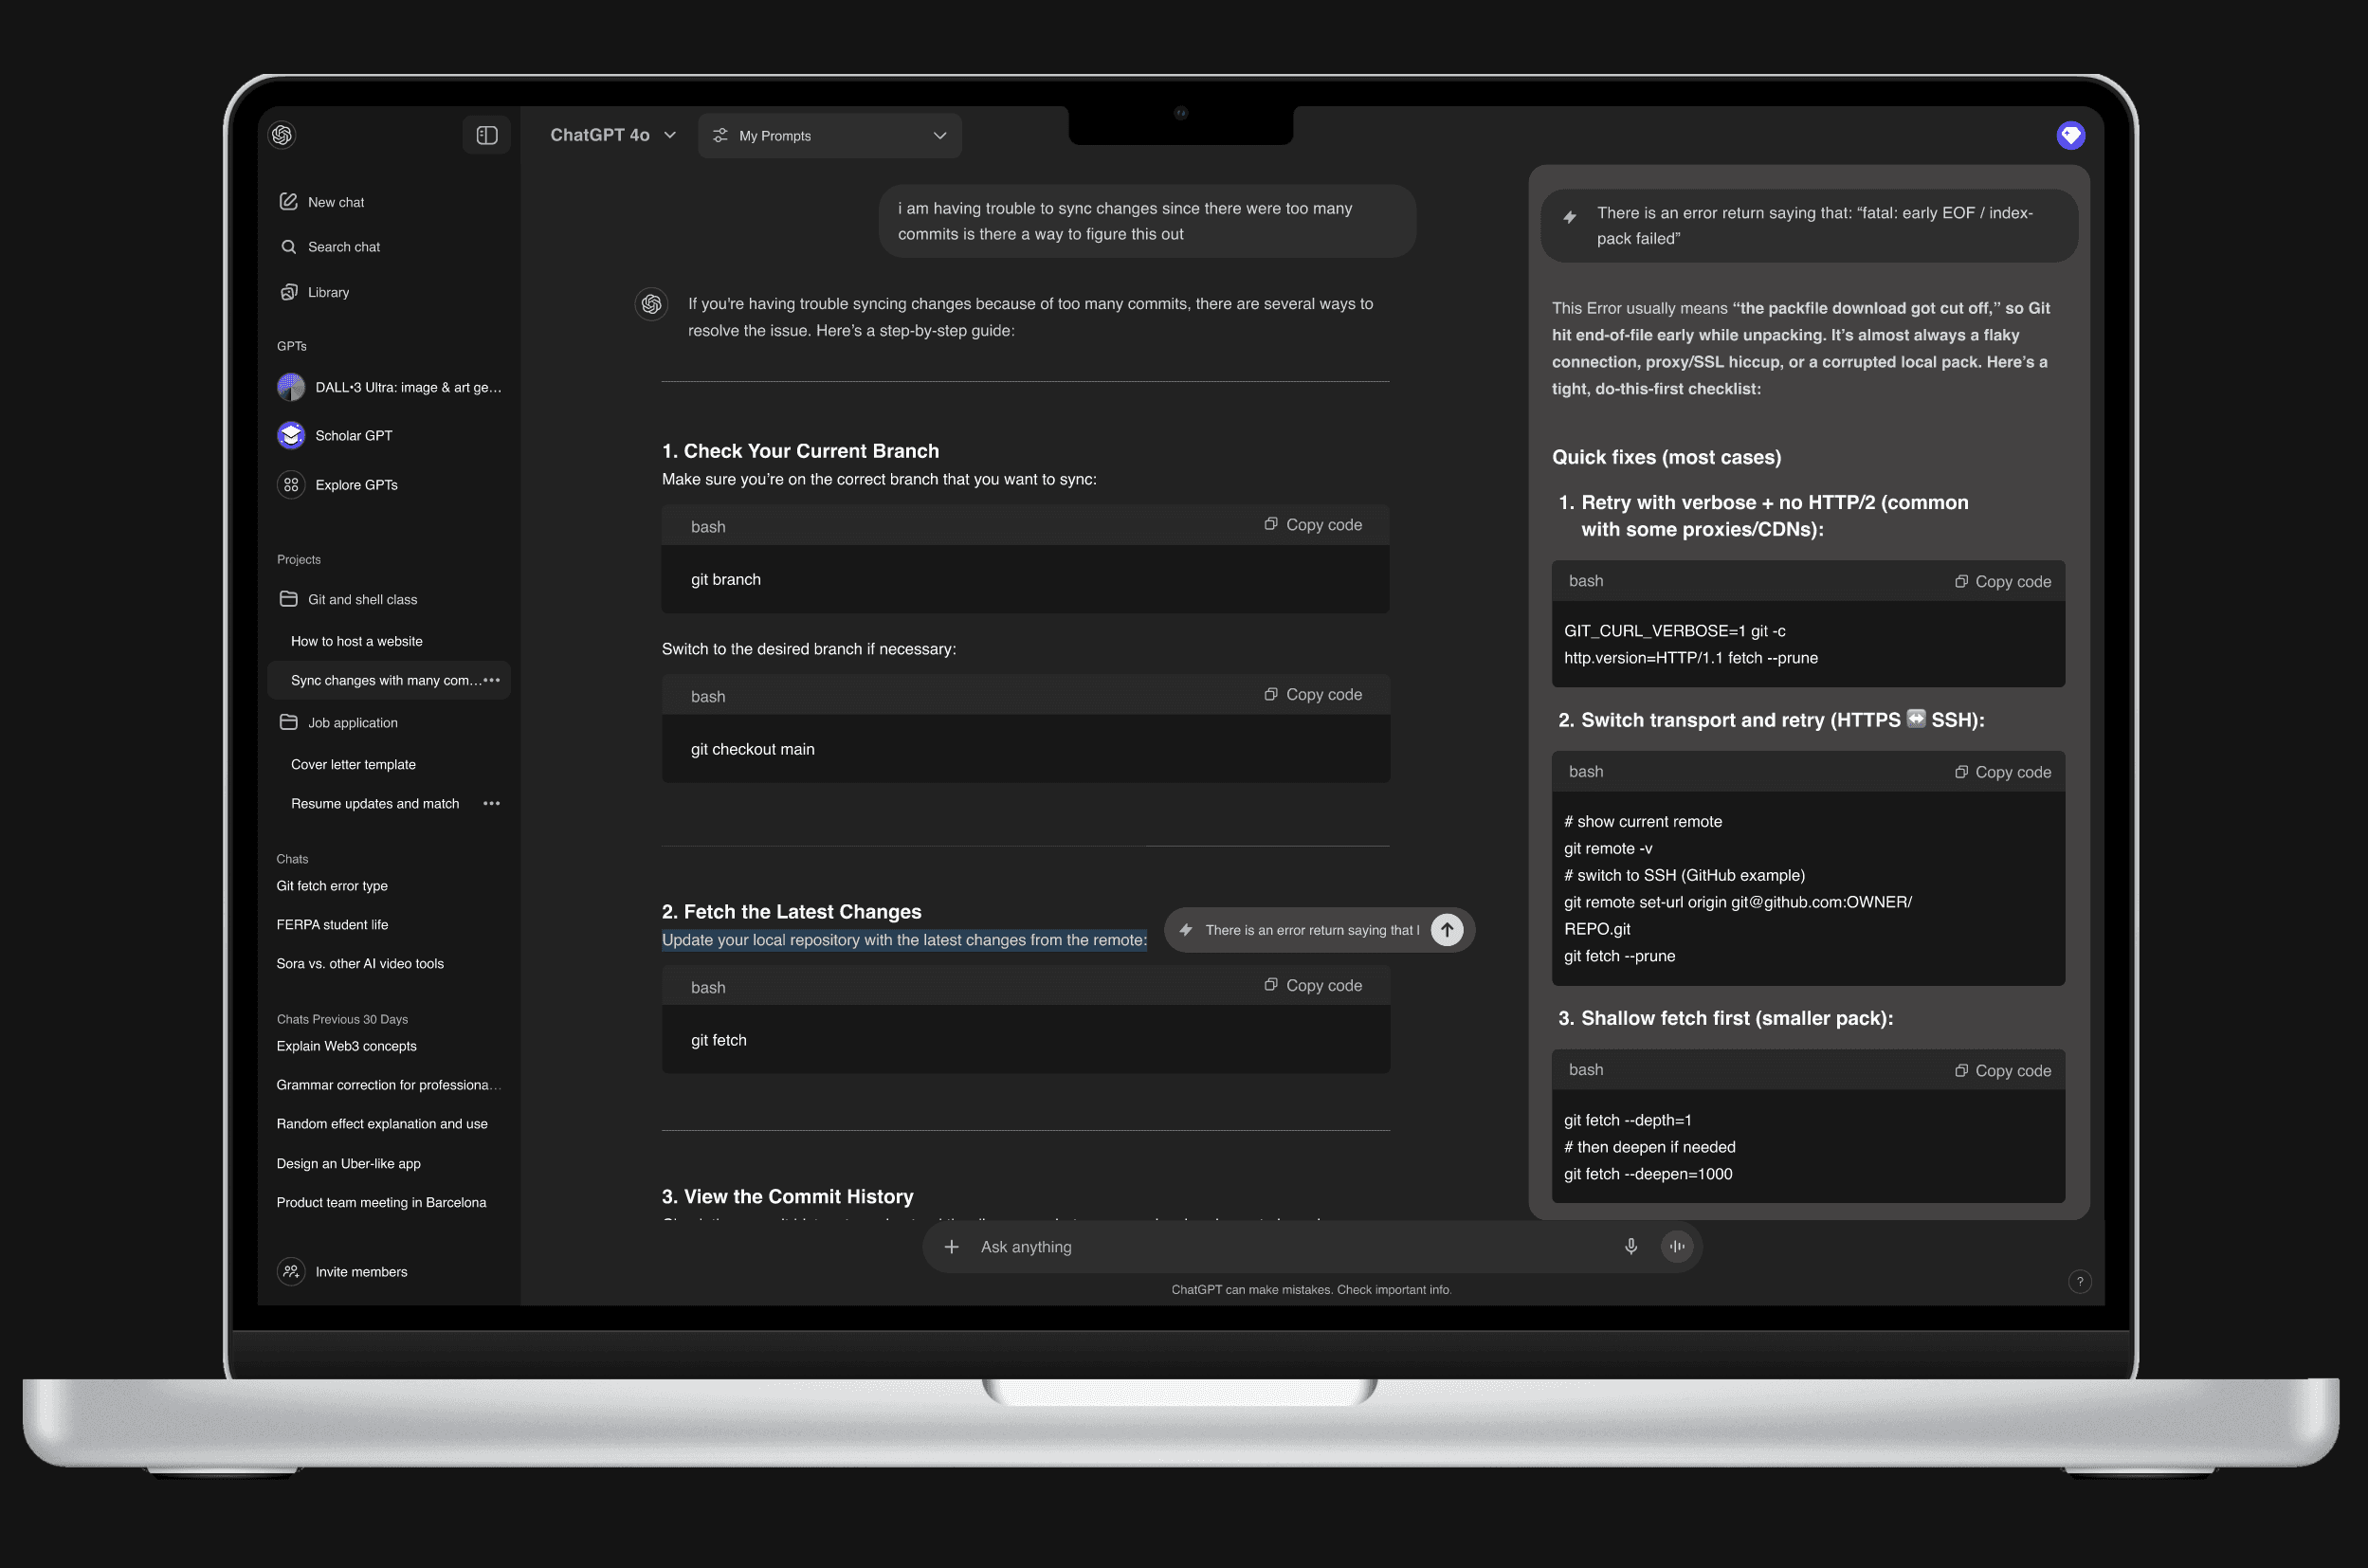The height and width of the screenshot is (1568, 2368).
Task: Open the Library section
Action: point(328,292)
